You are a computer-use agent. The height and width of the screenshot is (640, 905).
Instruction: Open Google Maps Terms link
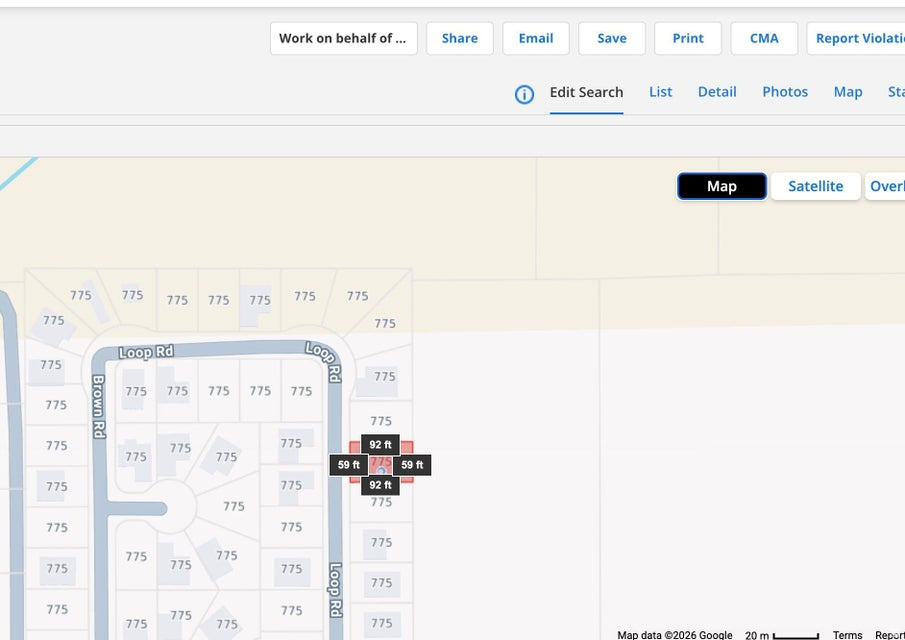coord(846,634)
